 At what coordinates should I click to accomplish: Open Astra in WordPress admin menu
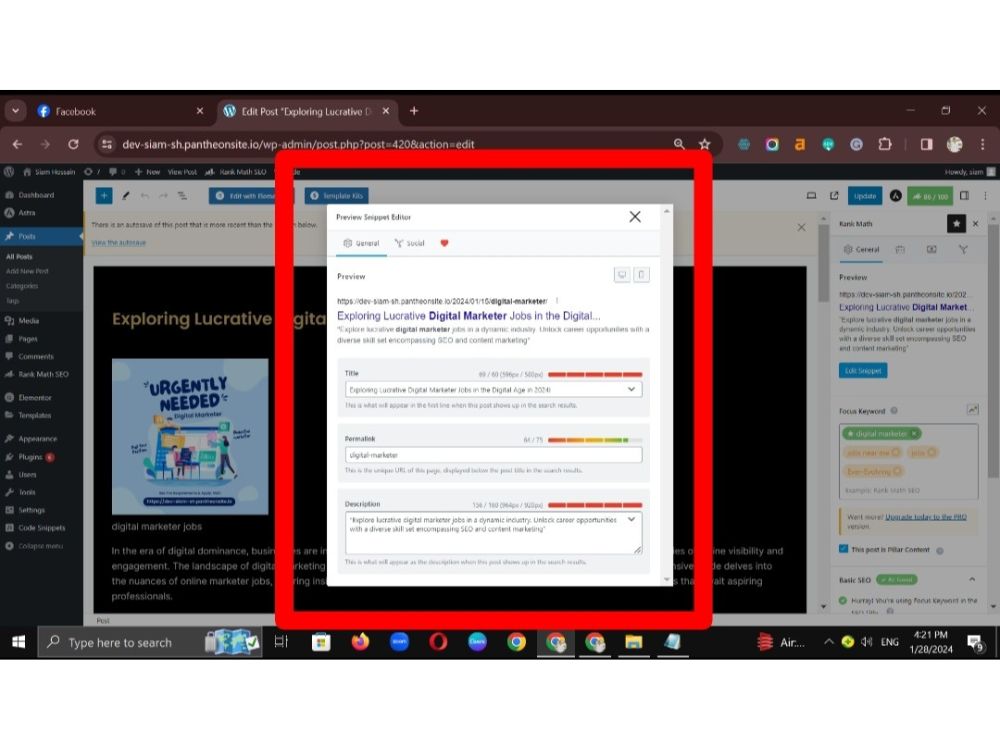pyautogui.click(x=27, y=213)
